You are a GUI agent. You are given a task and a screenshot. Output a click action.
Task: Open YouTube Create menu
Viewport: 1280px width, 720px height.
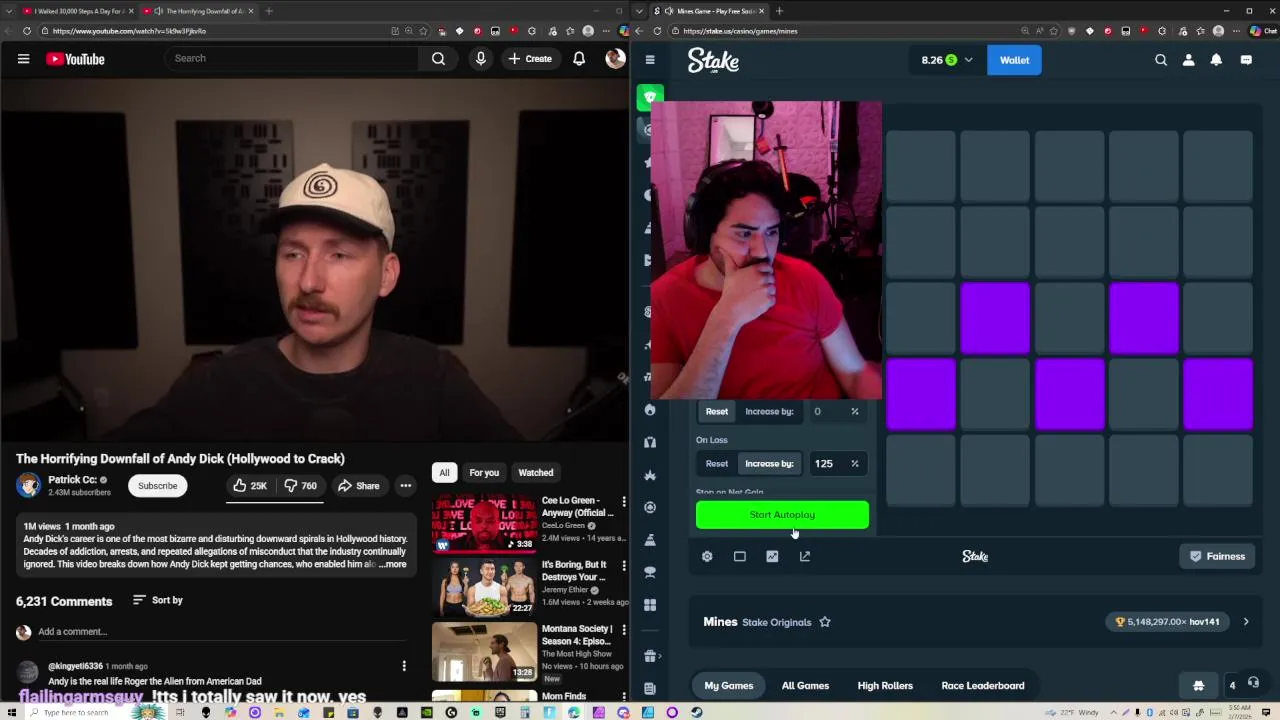[530, 59]
